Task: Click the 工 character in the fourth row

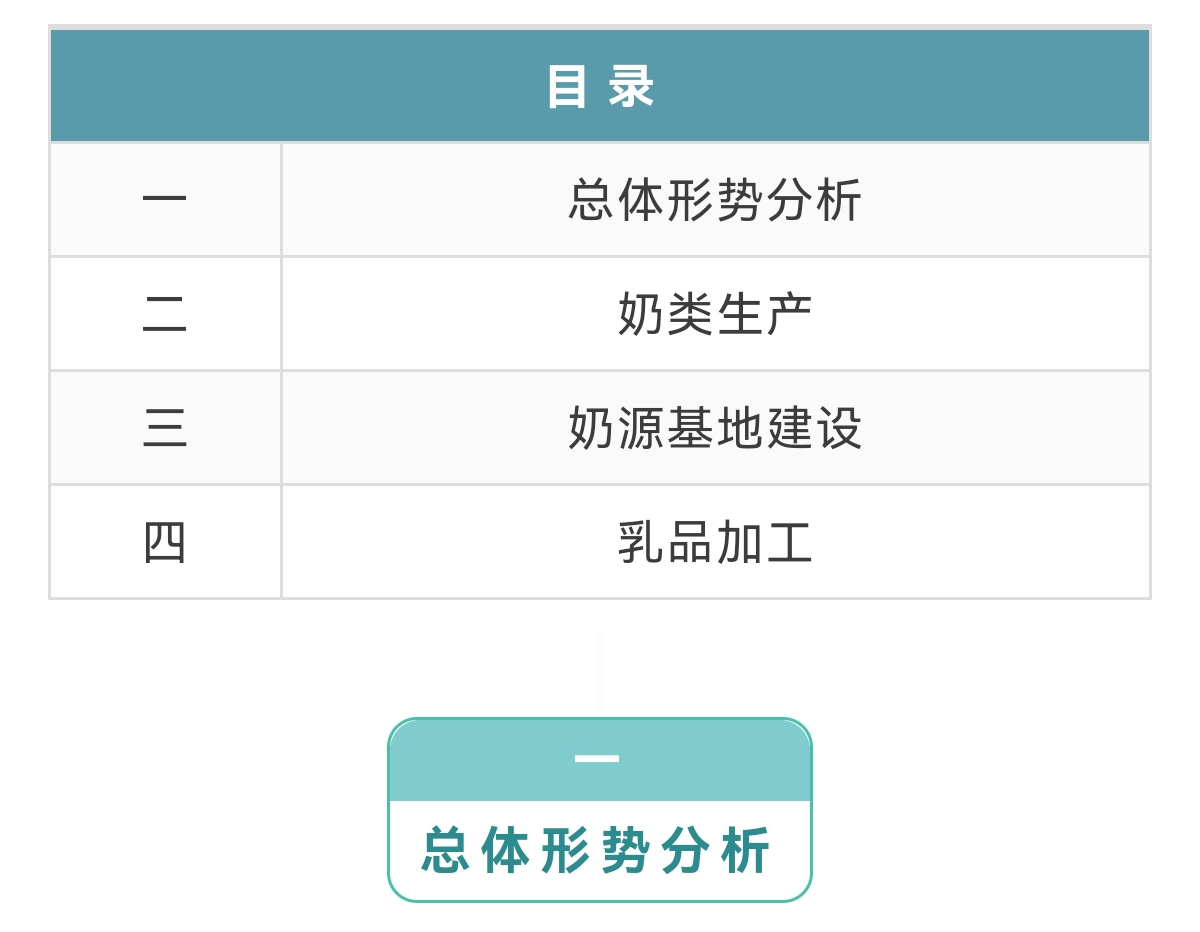Action: 789,542
